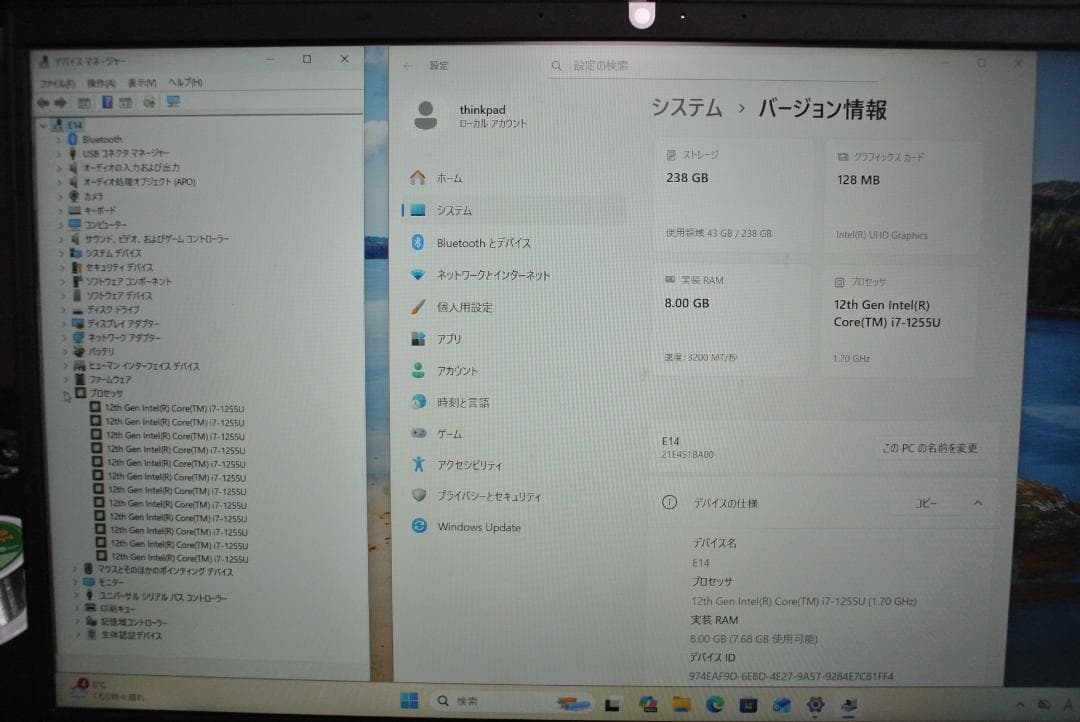Open the グラフィックス カード 128 MB card
Viewport: 1080px width, 722px height.
[901, 196]
